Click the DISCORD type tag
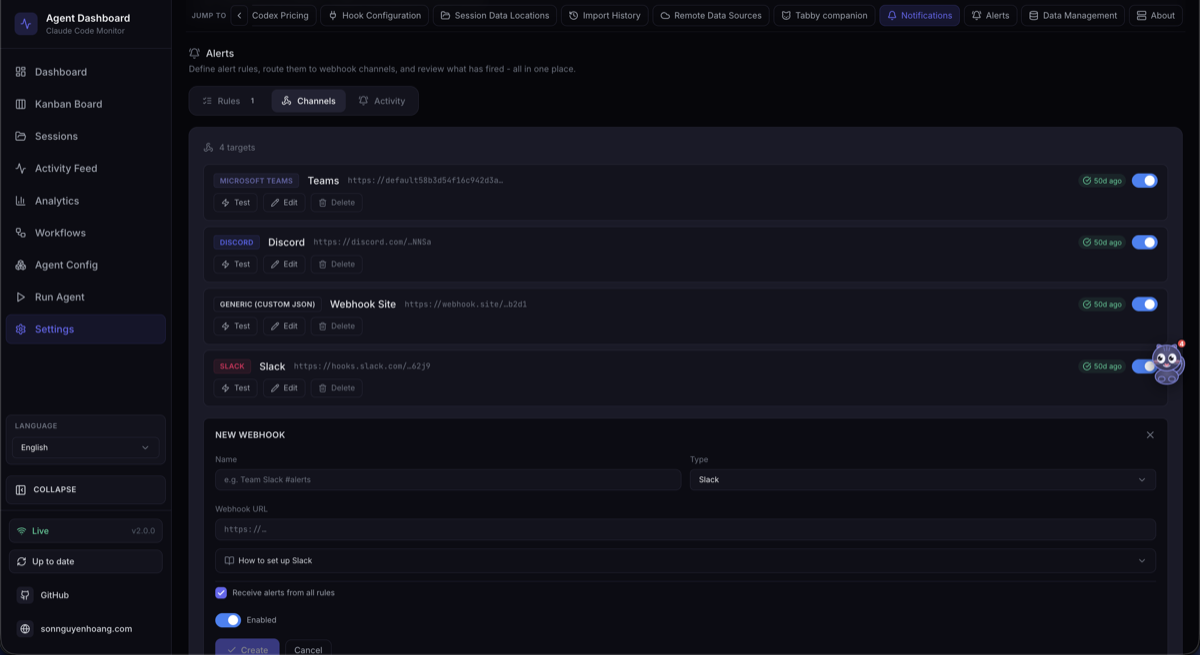 (237, 242)
